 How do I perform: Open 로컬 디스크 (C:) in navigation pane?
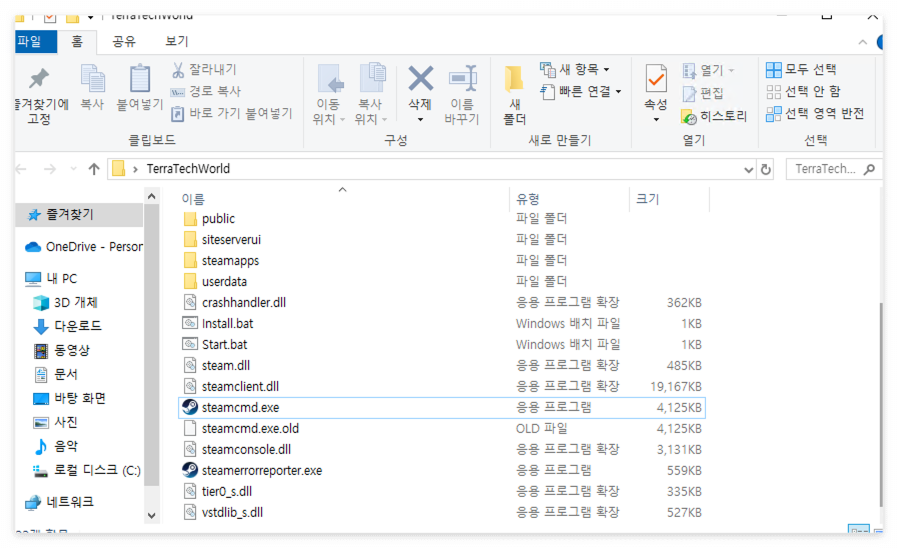coord(86,470)
